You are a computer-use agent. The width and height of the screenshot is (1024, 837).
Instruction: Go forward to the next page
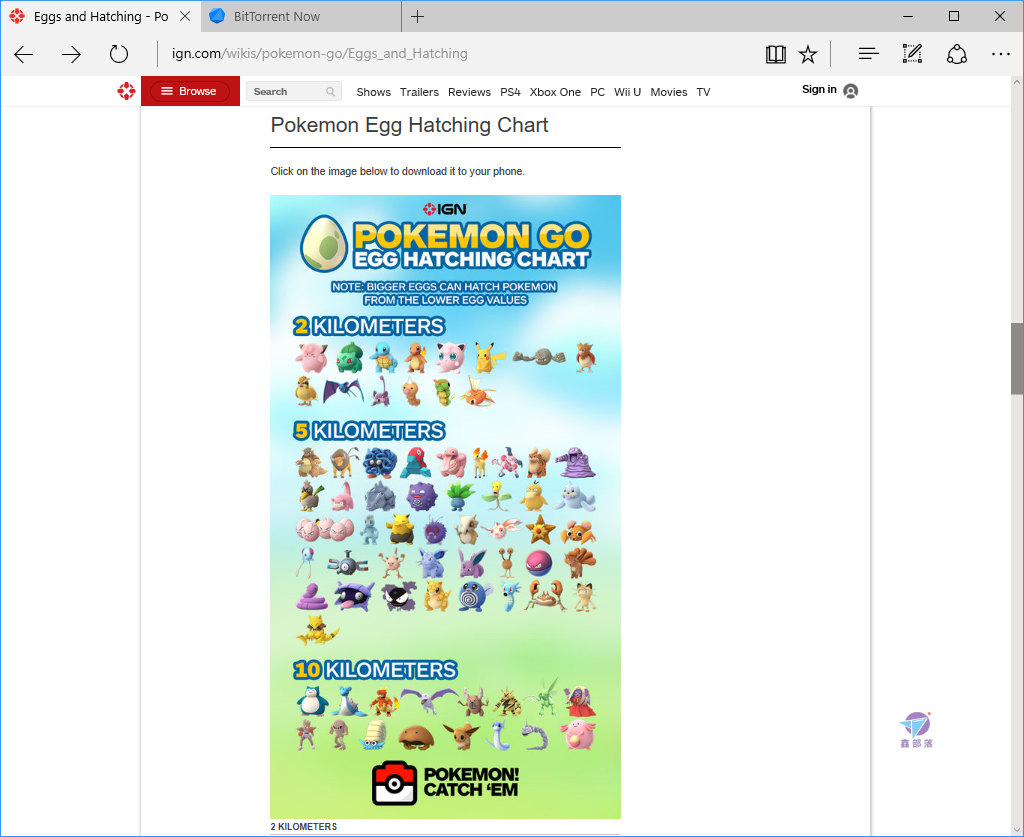click(71, 54)
